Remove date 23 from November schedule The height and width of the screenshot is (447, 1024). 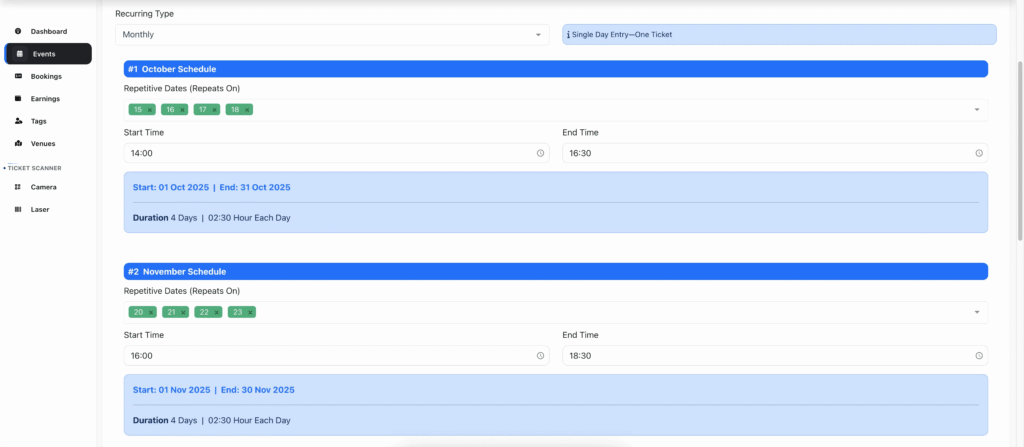250,313
